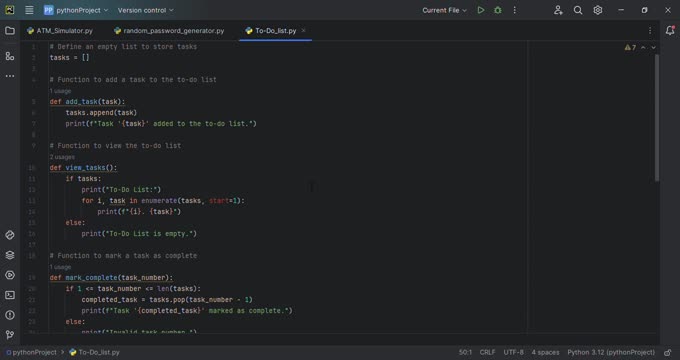Open the Git version control tool window
Viewport: 680px width, 360px height.
point(10,335)
